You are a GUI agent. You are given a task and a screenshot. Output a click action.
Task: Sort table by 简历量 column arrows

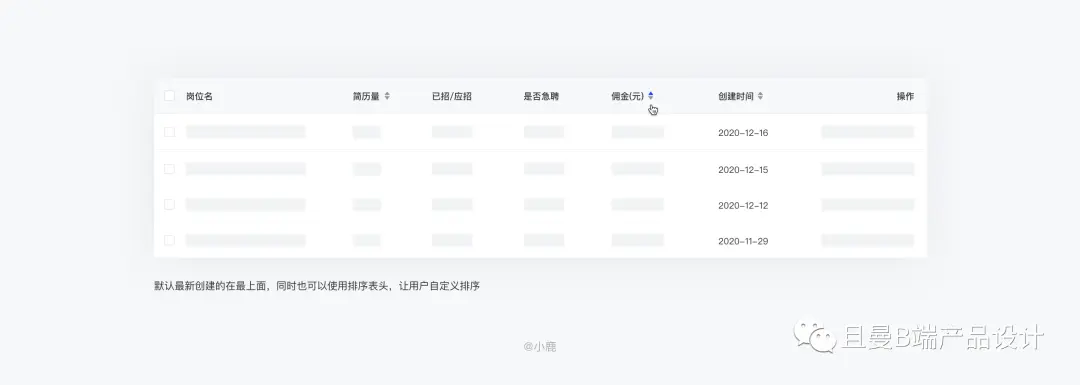[x=387, y=96]
